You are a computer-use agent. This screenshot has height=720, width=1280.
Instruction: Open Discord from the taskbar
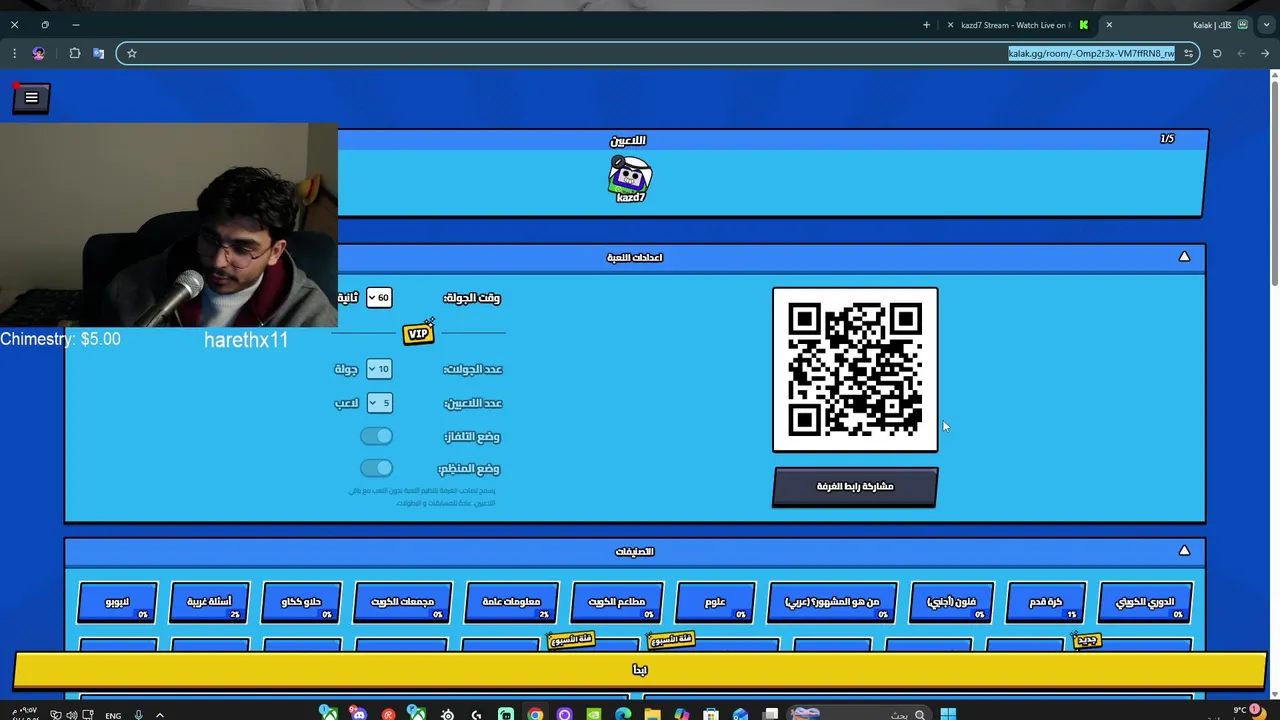pyautogui.click(x=358, y=714)
